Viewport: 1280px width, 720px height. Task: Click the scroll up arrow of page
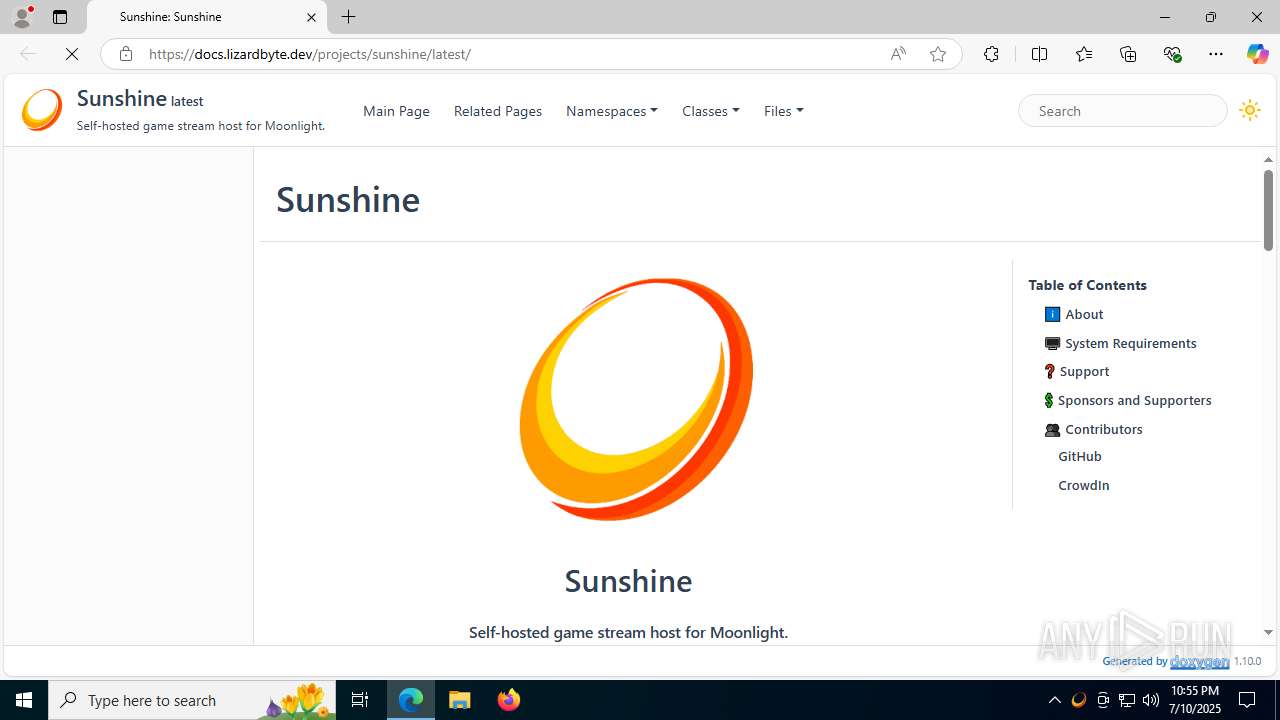pos(1268,159)
